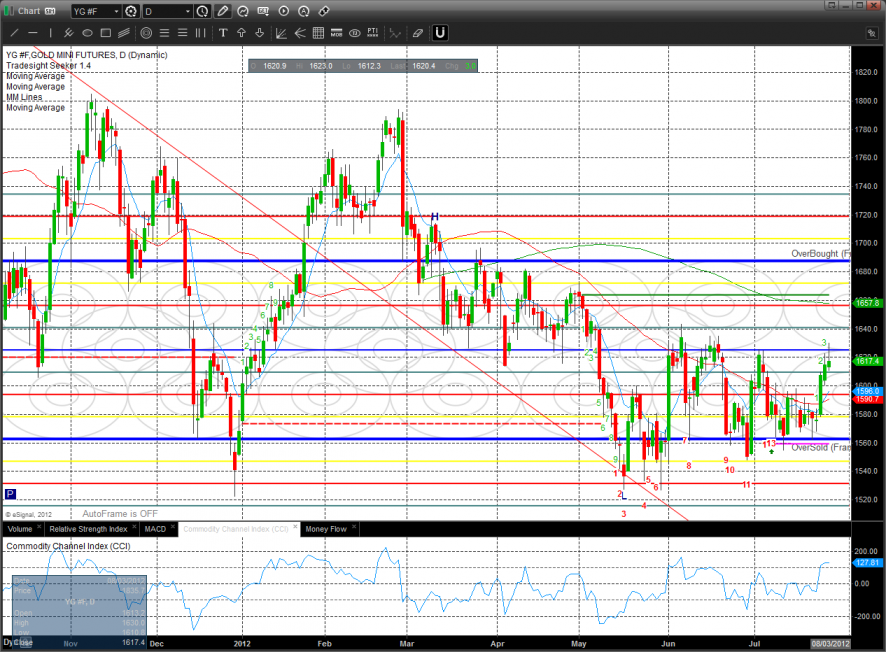This screenshot has height=652, width=886.
Task: Choose the rectangle drawing tool
Action: (108, 33)
